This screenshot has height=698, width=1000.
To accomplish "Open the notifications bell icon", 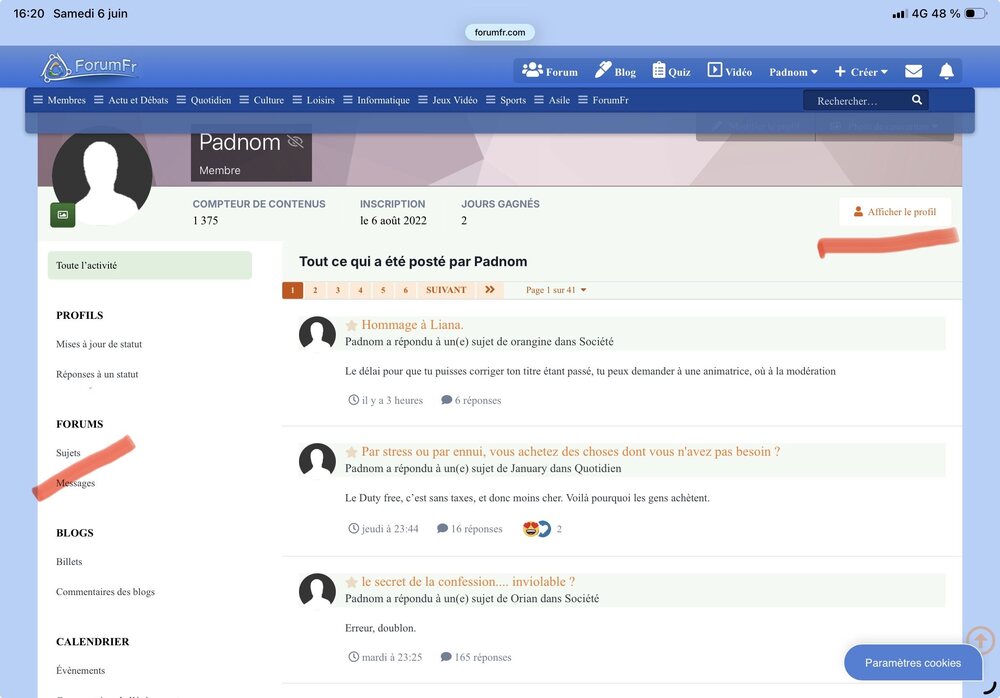I will tap(946, 71).
